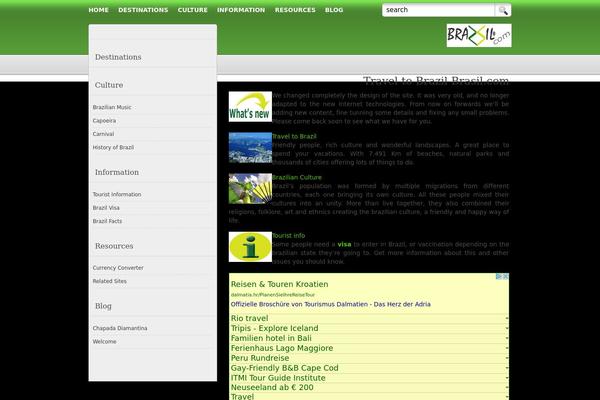Open the Capoeira sidebar link
The image size is (600, 400).
click(x=104, y=121)
